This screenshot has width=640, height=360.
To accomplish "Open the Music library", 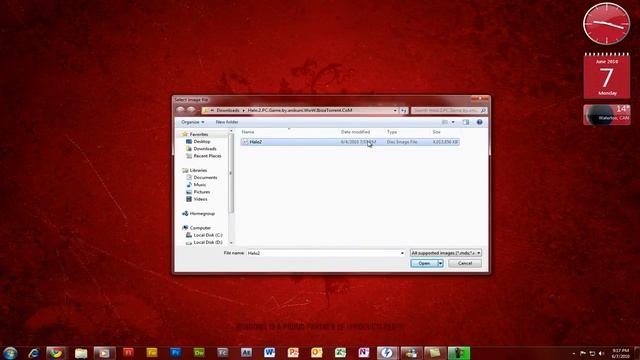I will pyautogui.click(x=200, y=185).
